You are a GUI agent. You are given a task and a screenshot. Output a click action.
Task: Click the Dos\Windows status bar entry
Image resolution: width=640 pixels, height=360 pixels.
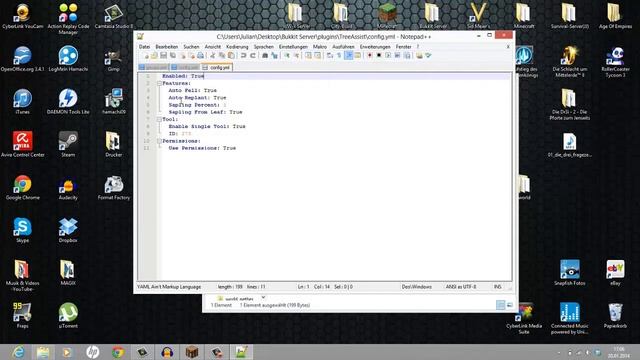(x=417, y=287)
